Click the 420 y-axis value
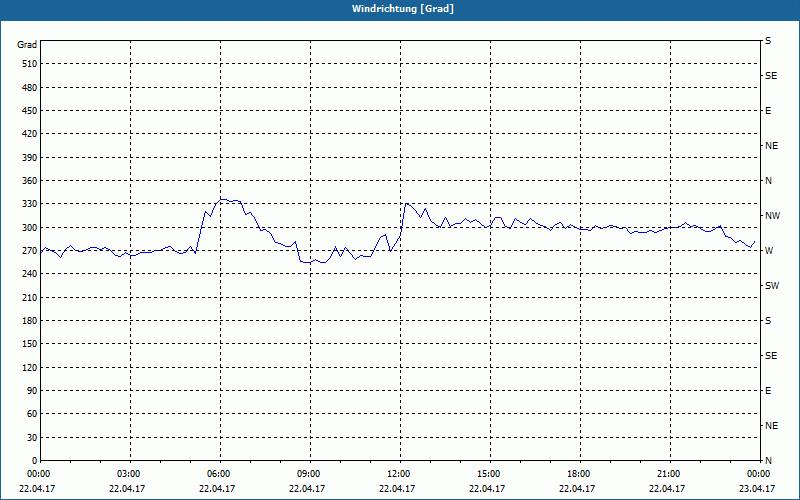The image size is (800, 500). [29, 134]
